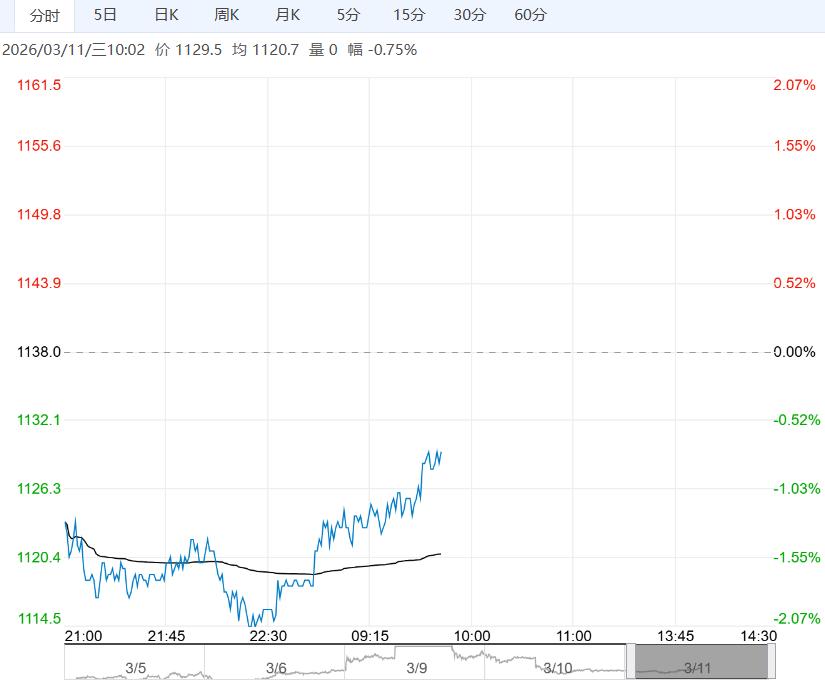Select the 3/9 section in the timeline
The image size is (825, 682).
(x=417, y=668)
